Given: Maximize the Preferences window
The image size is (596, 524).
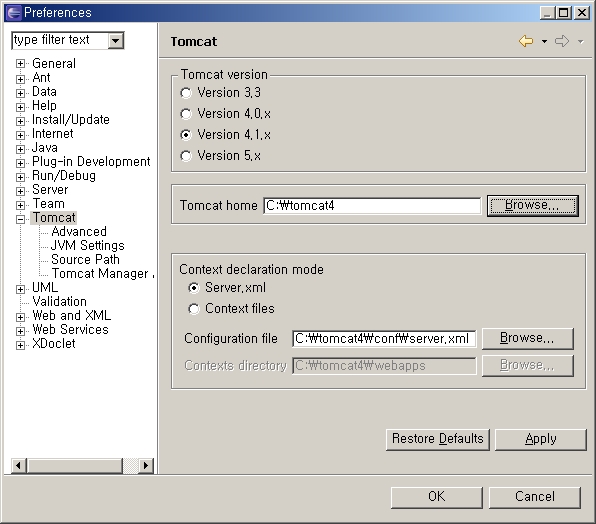Looking at the screenshot, I should coord(564,13).
